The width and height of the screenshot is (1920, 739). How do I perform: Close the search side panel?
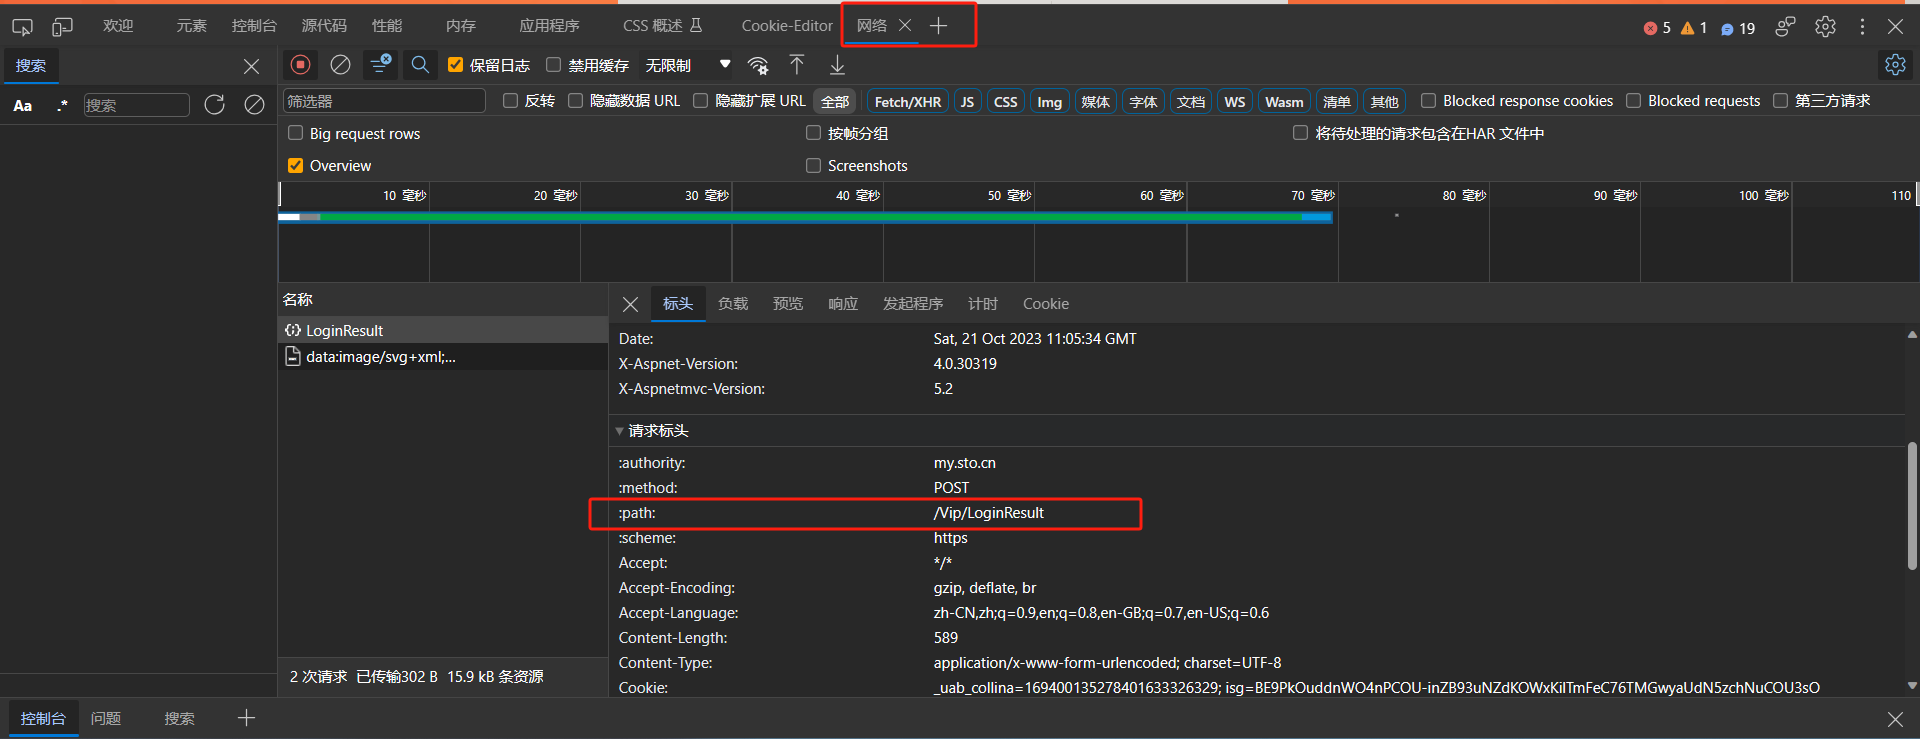coord(251,66)
